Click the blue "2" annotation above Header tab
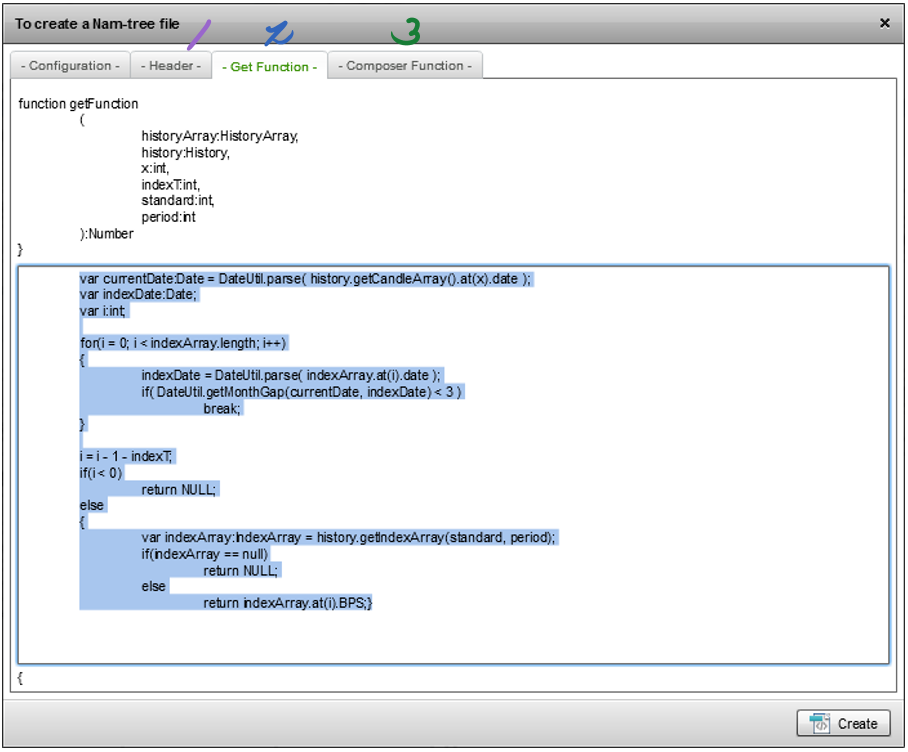908x752 pixels. click(x=279, y=34)
